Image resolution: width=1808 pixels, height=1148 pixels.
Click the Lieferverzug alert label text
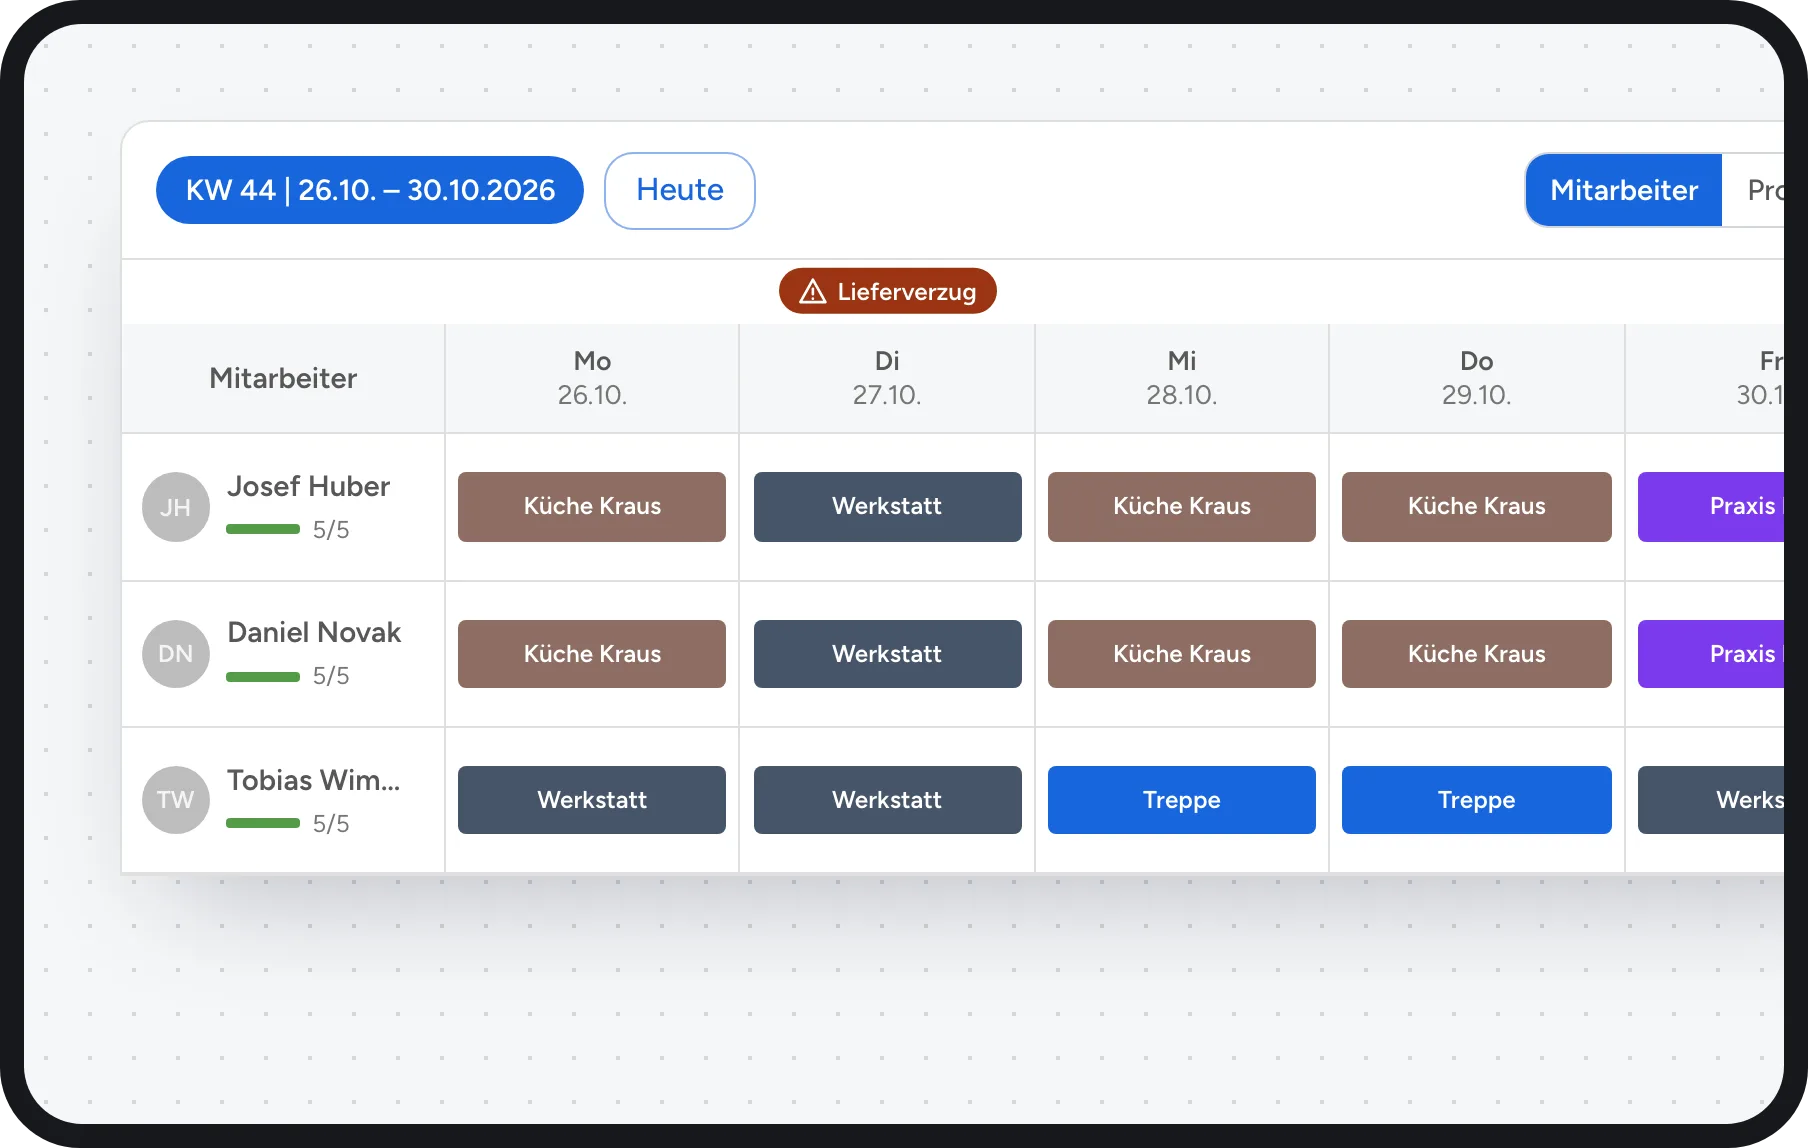[907, 292]
